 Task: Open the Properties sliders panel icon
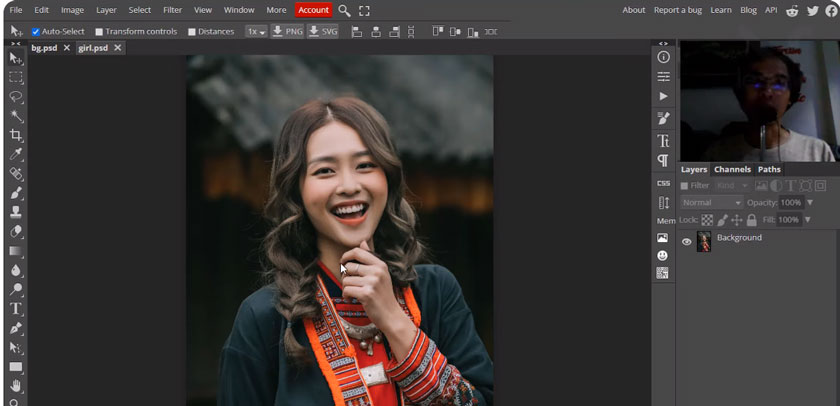coord(663,77)
